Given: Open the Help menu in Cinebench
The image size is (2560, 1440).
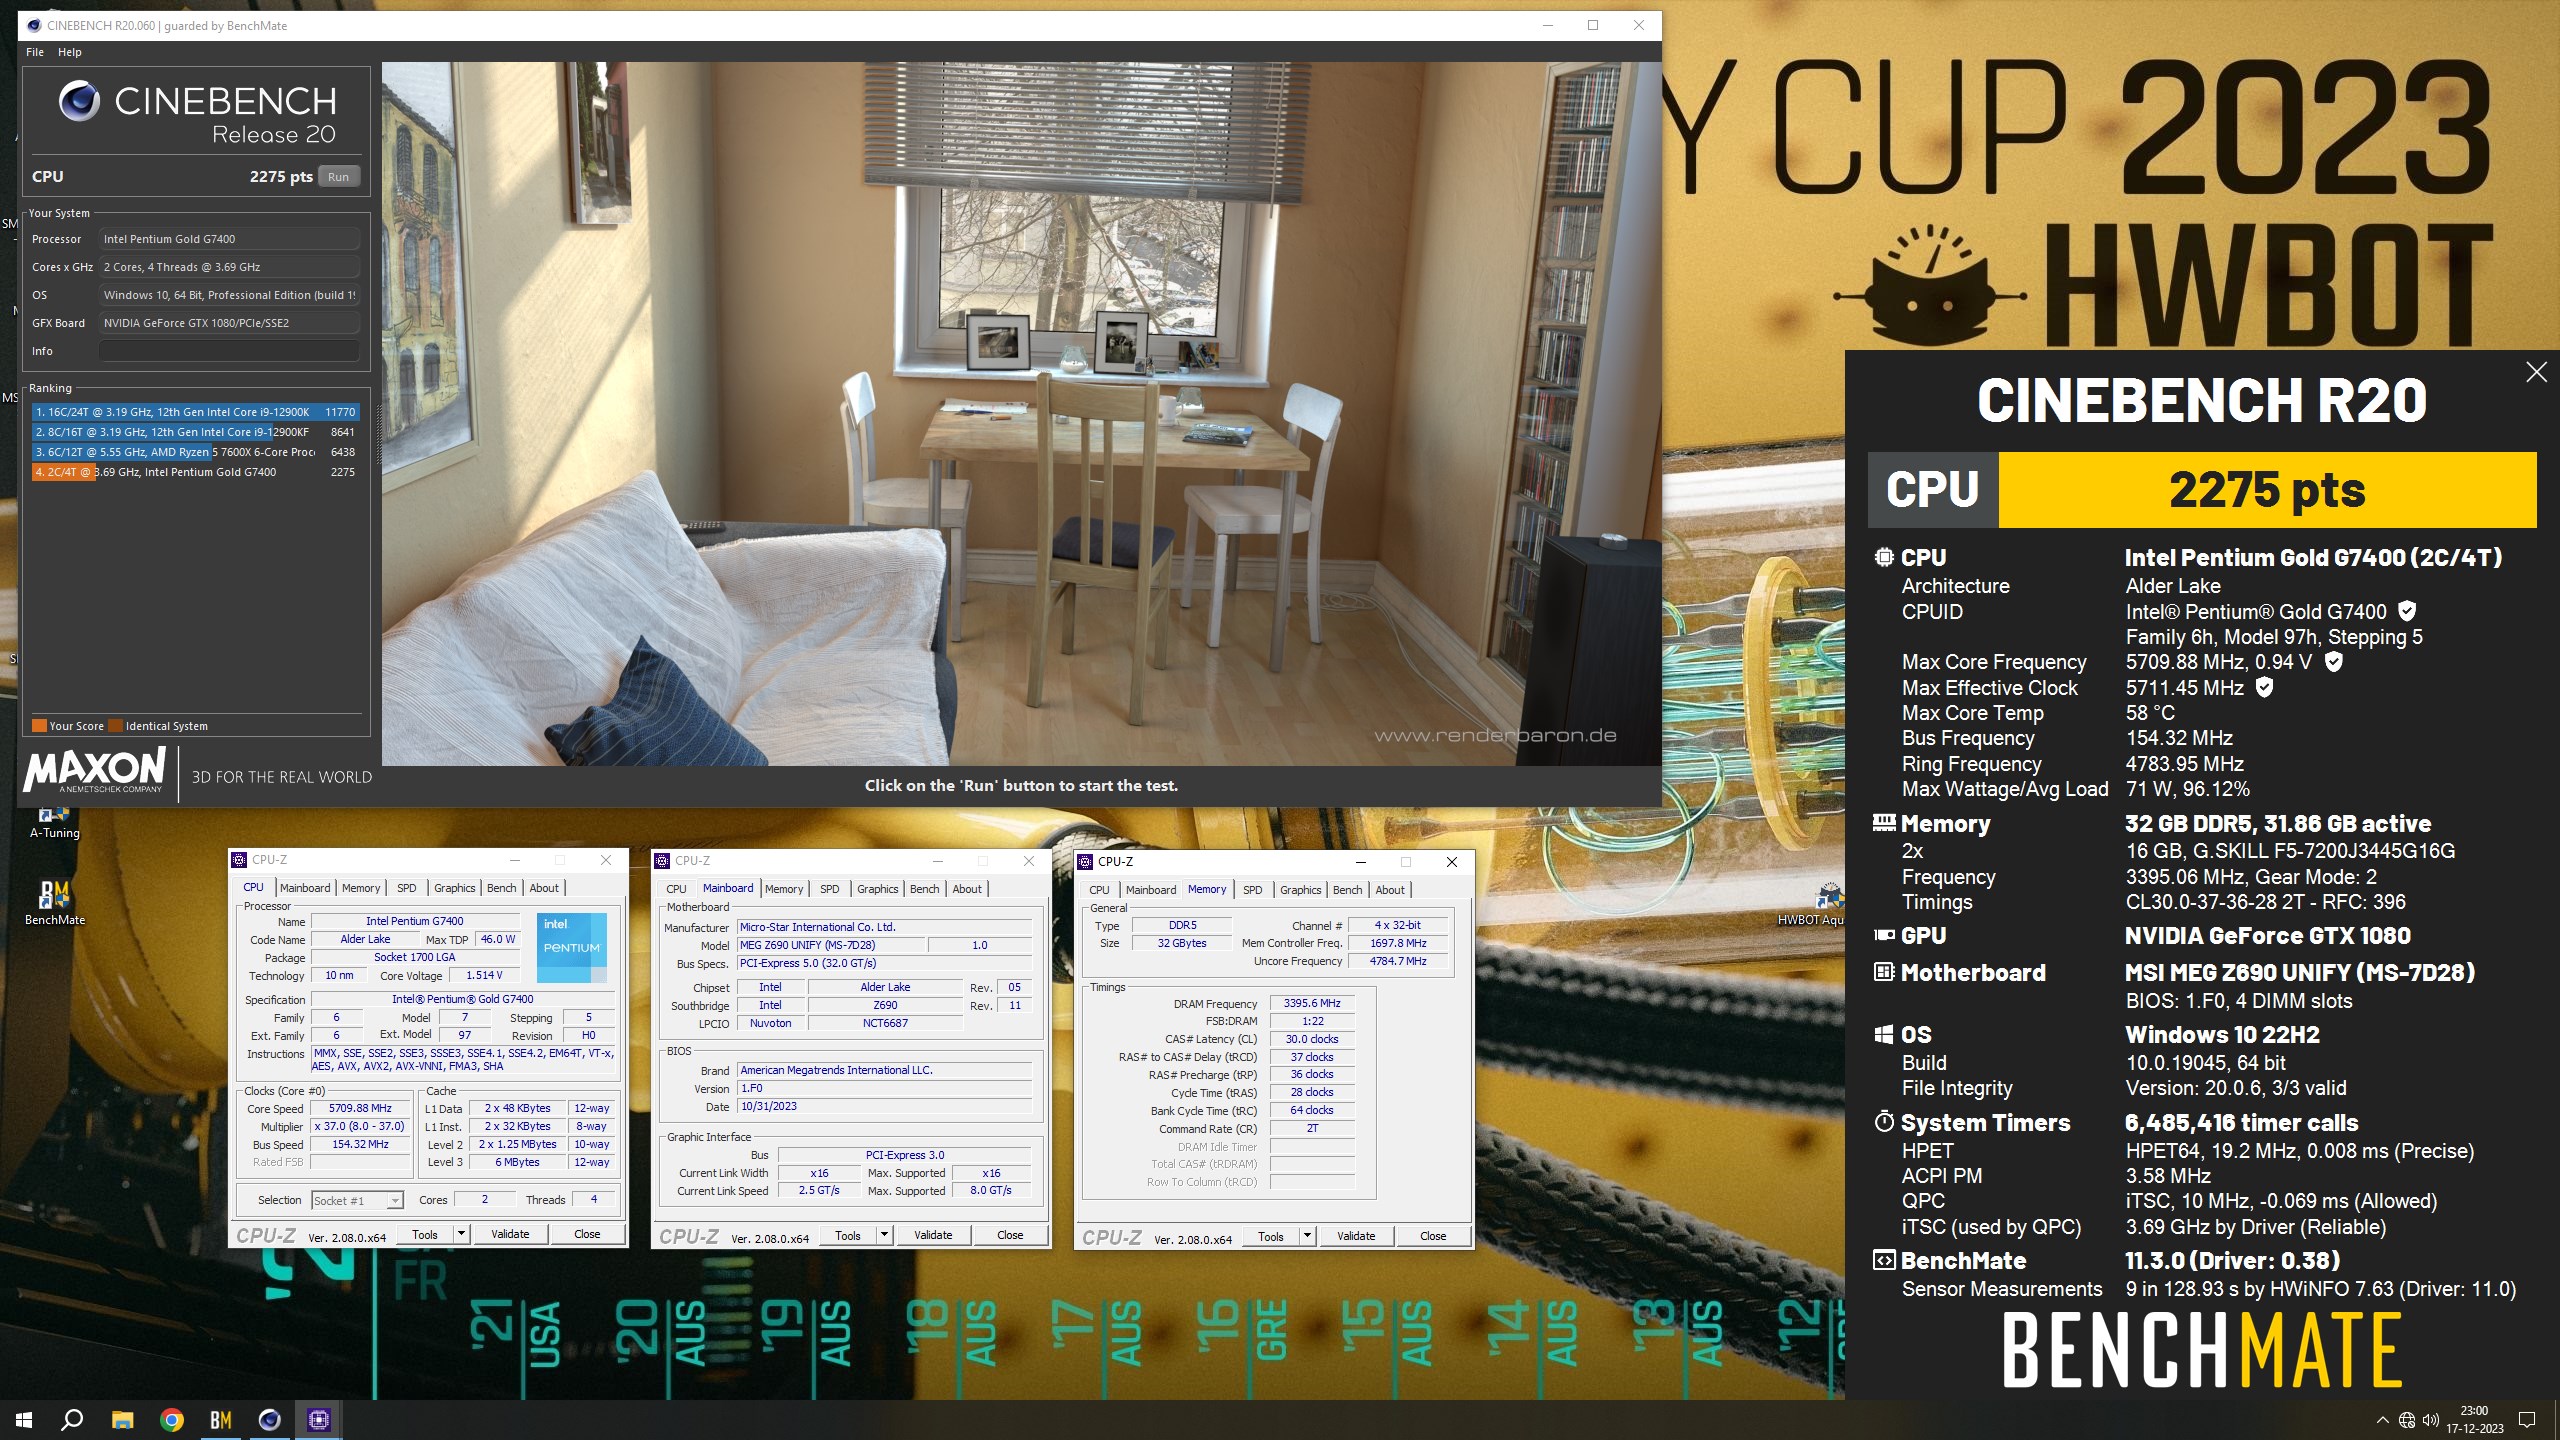Looking at the screenshot, I should coord(70,52).
